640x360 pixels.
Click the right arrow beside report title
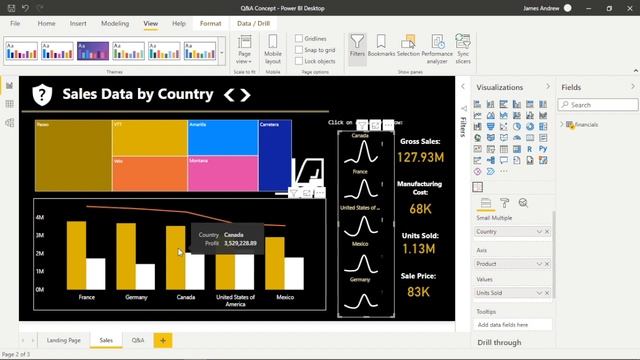click(245, 95)
